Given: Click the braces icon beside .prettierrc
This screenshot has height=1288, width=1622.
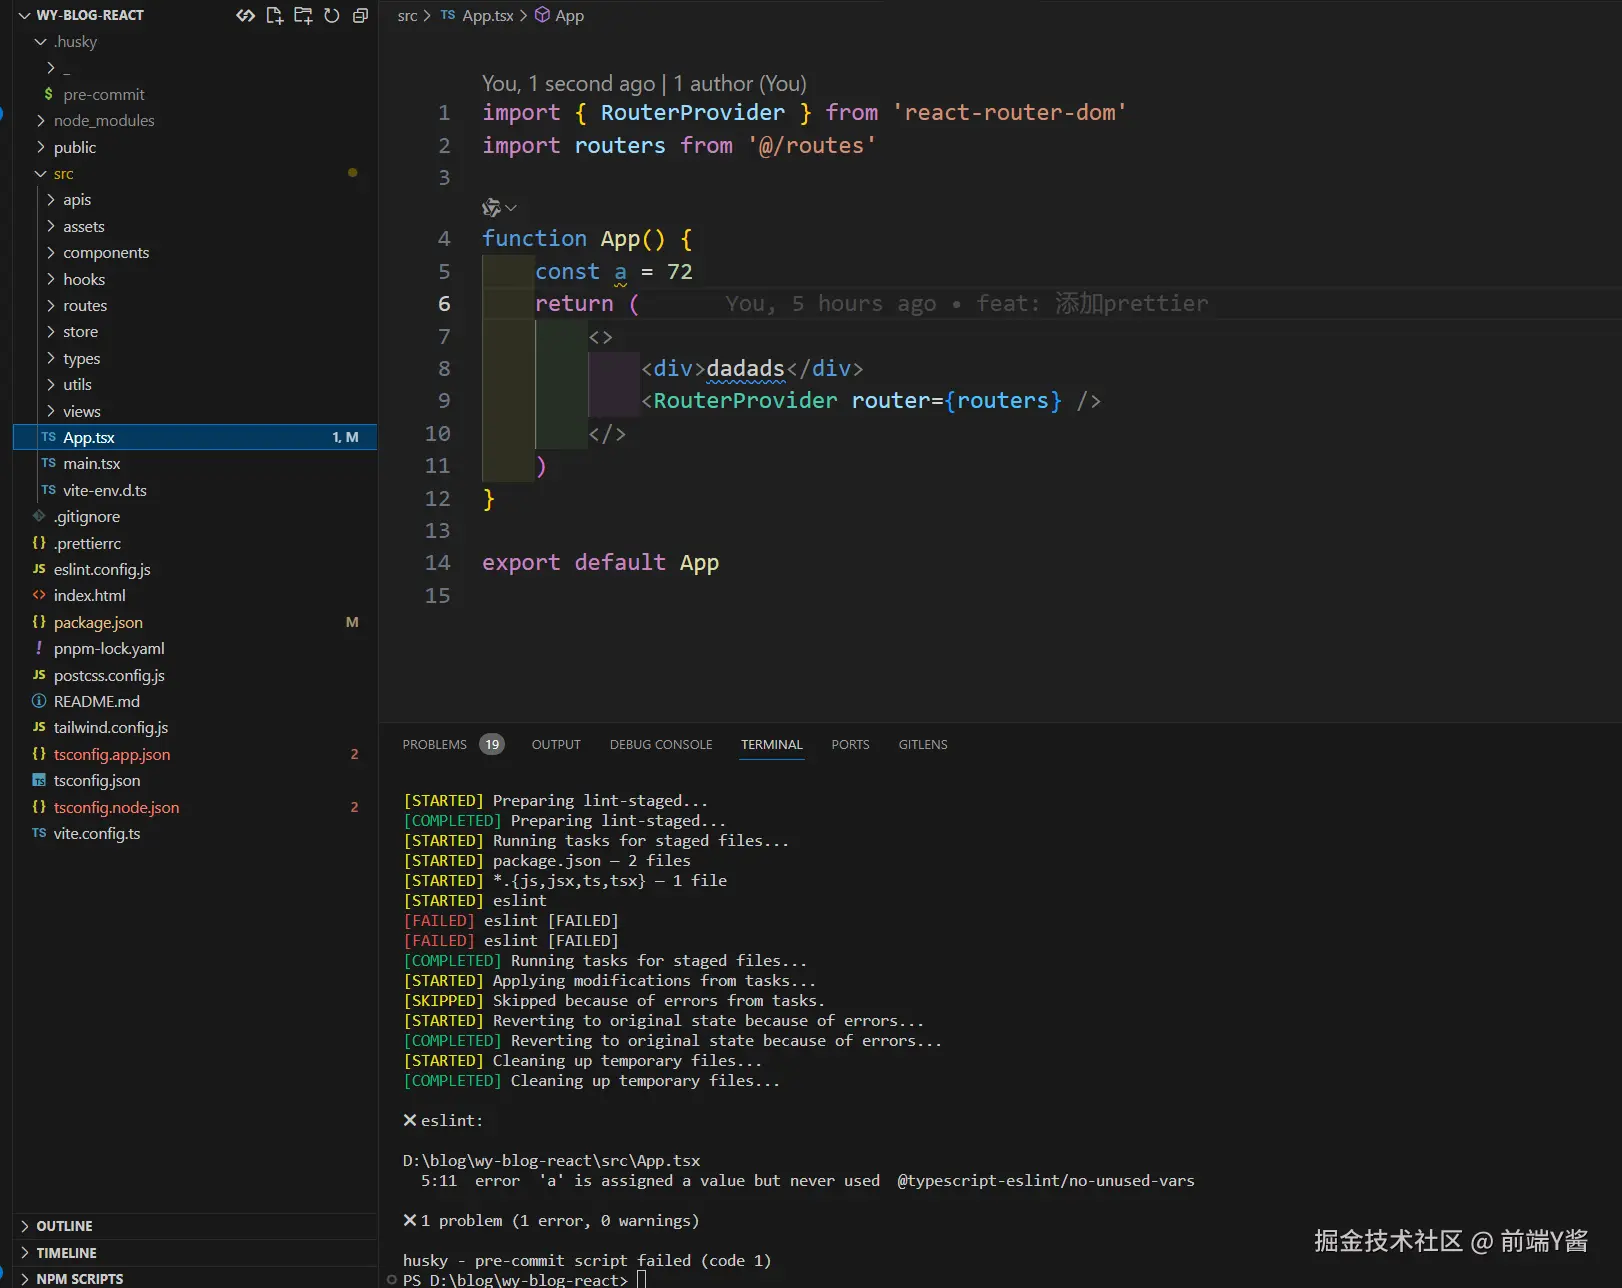Looking at the screenshot, I should [39, 543].
